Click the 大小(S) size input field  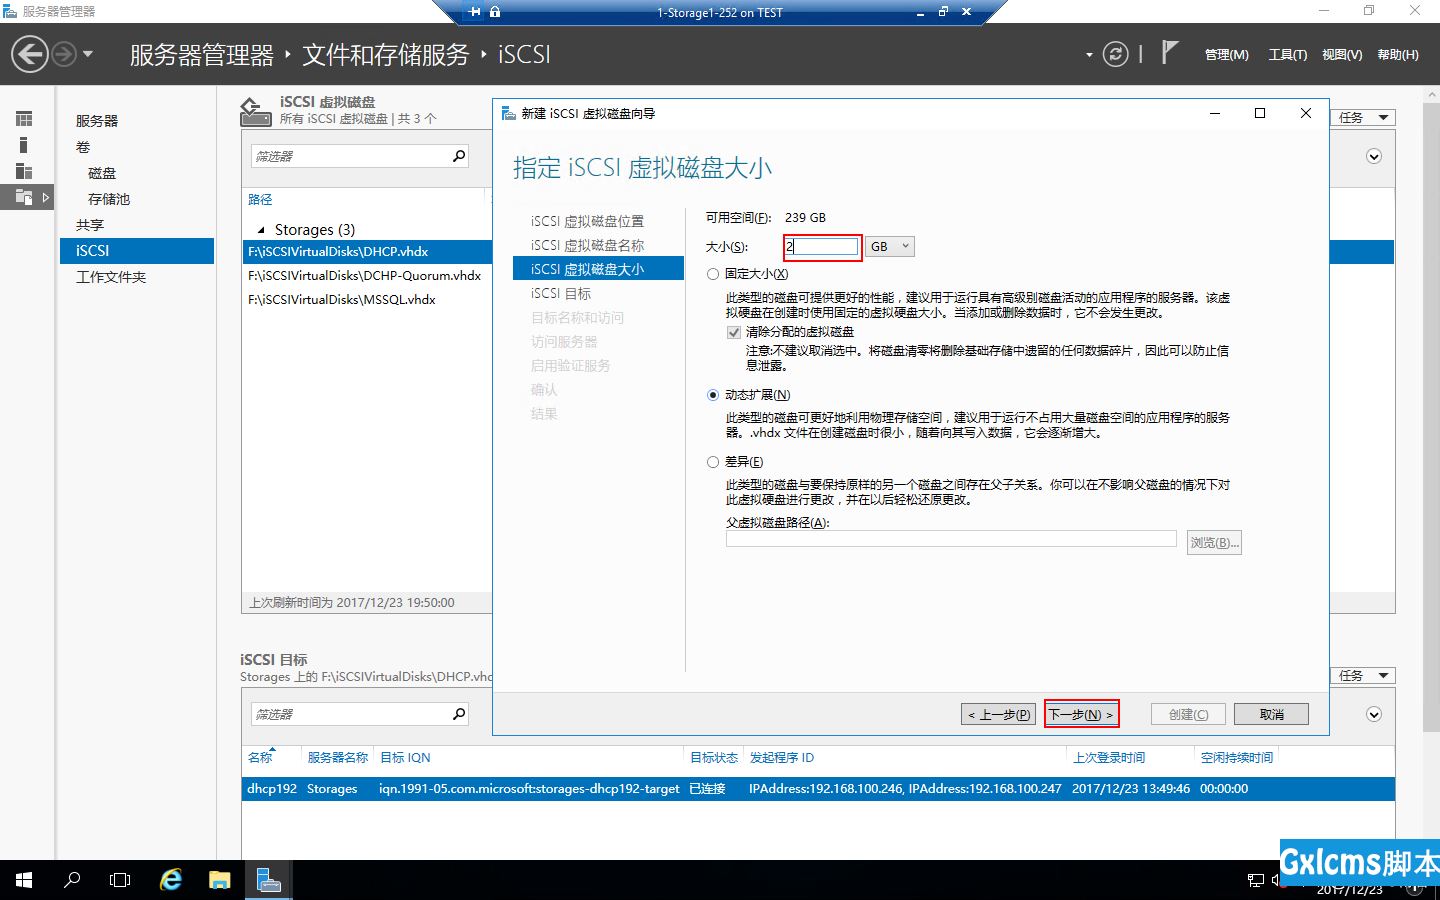[822, 246]
